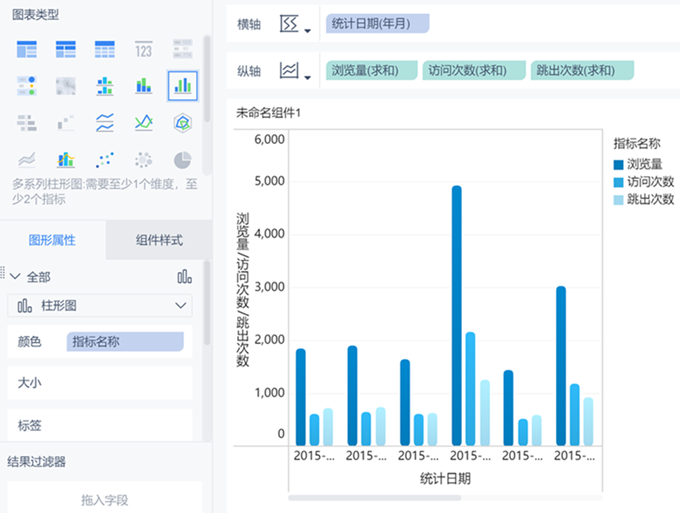Viewport: 680px width, 513px height.
Task: Select the crossing line chart type icon
Action: tap(143, 123)
